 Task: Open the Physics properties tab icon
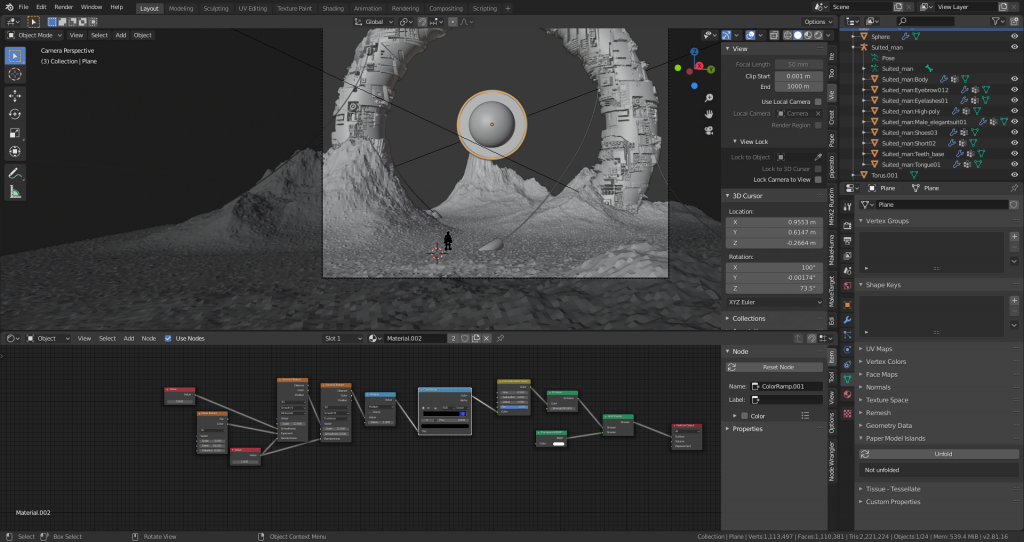click(x=848, y=350)
